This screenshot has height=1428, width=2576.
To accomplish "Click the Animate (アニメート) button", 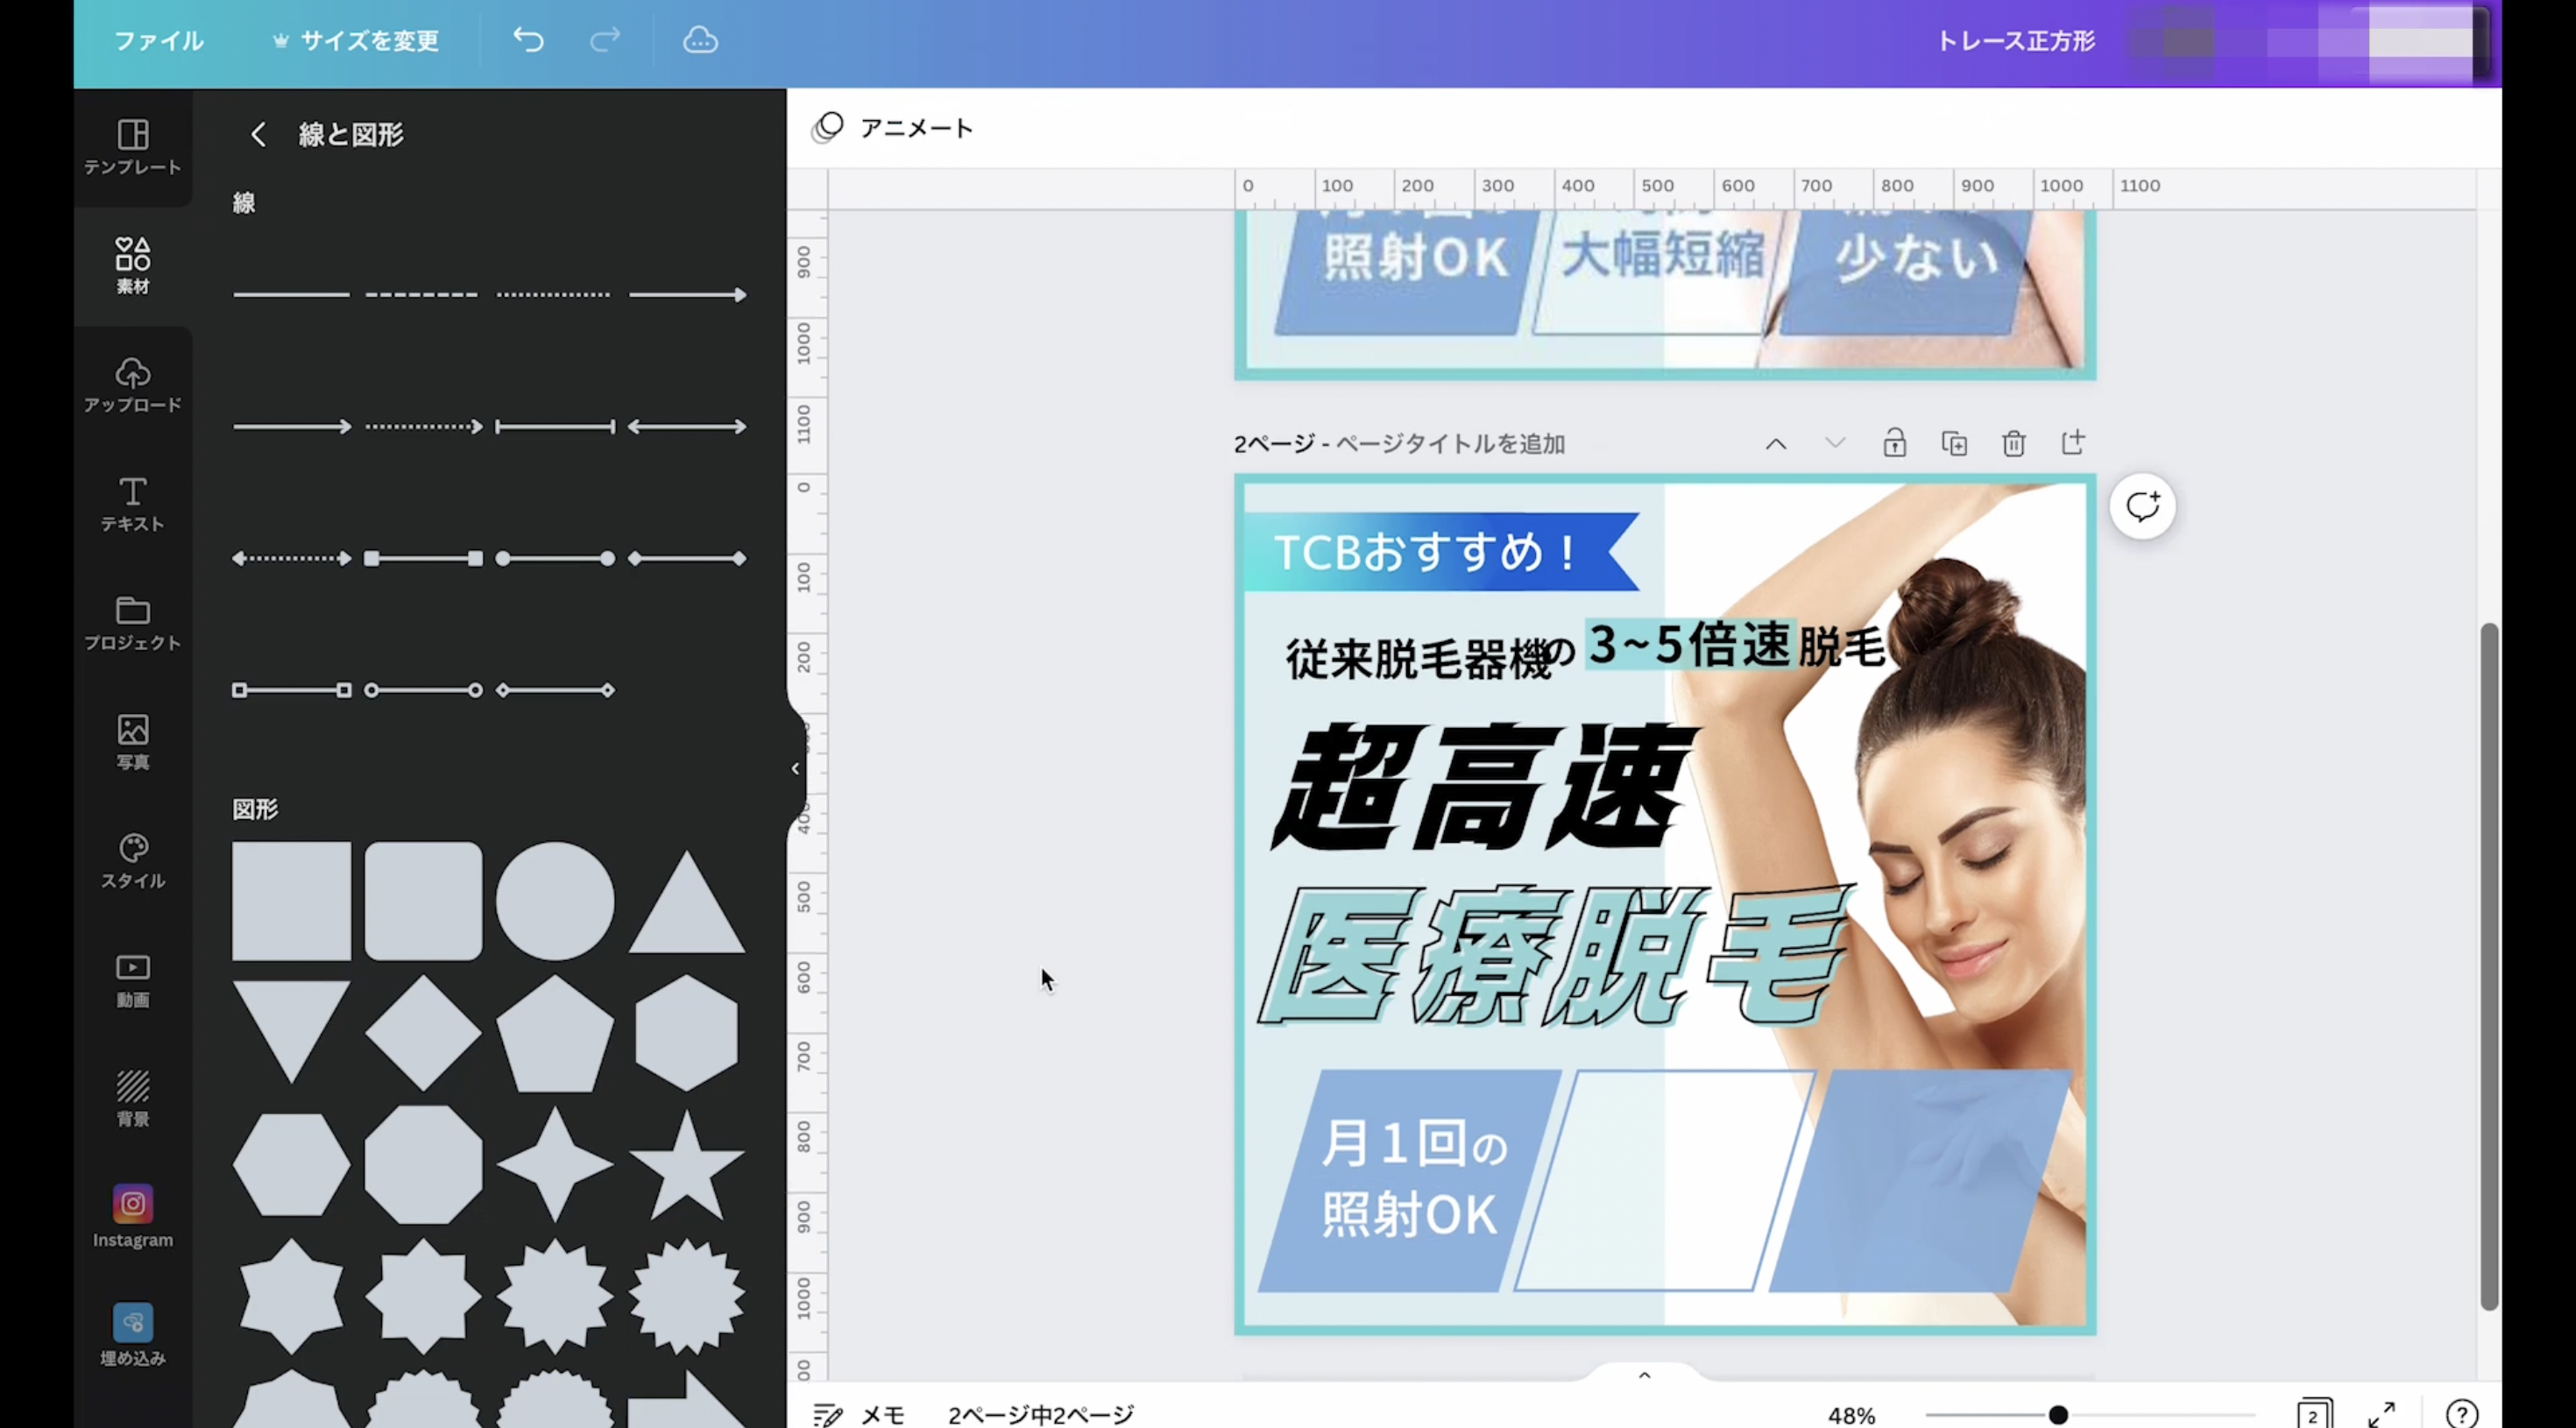I will click(892, 128).
